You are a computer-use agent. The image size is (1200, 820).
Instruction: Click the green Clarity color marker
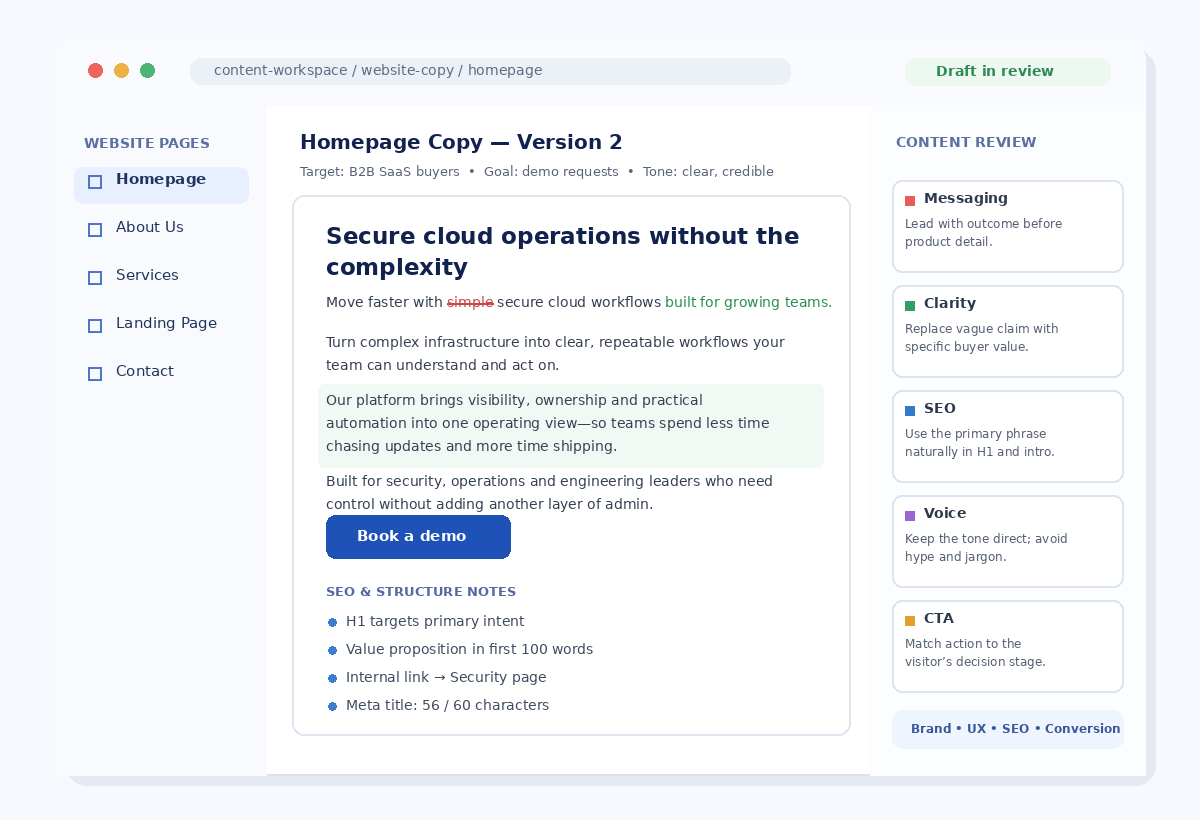point(910,306)
